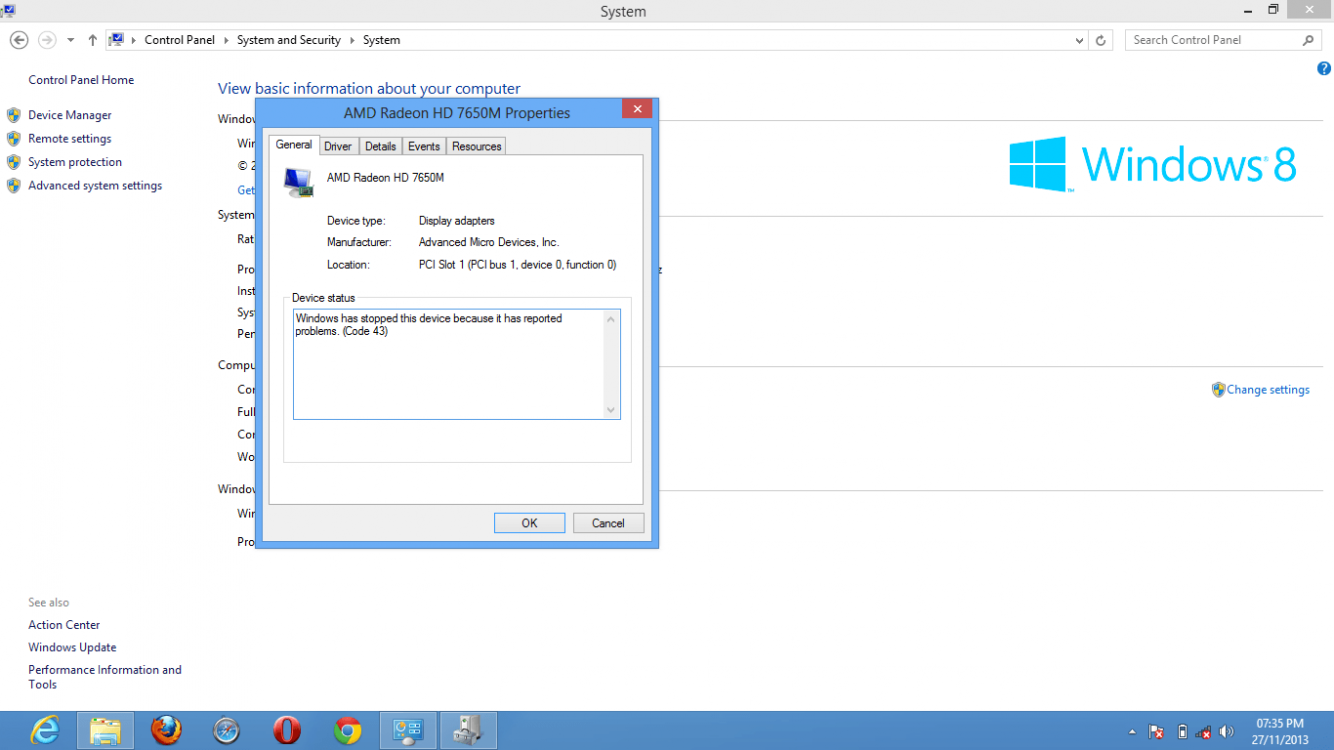Show the Resources tab
The height and width of the screenshot is (750, 1334).
click(476, 146)
